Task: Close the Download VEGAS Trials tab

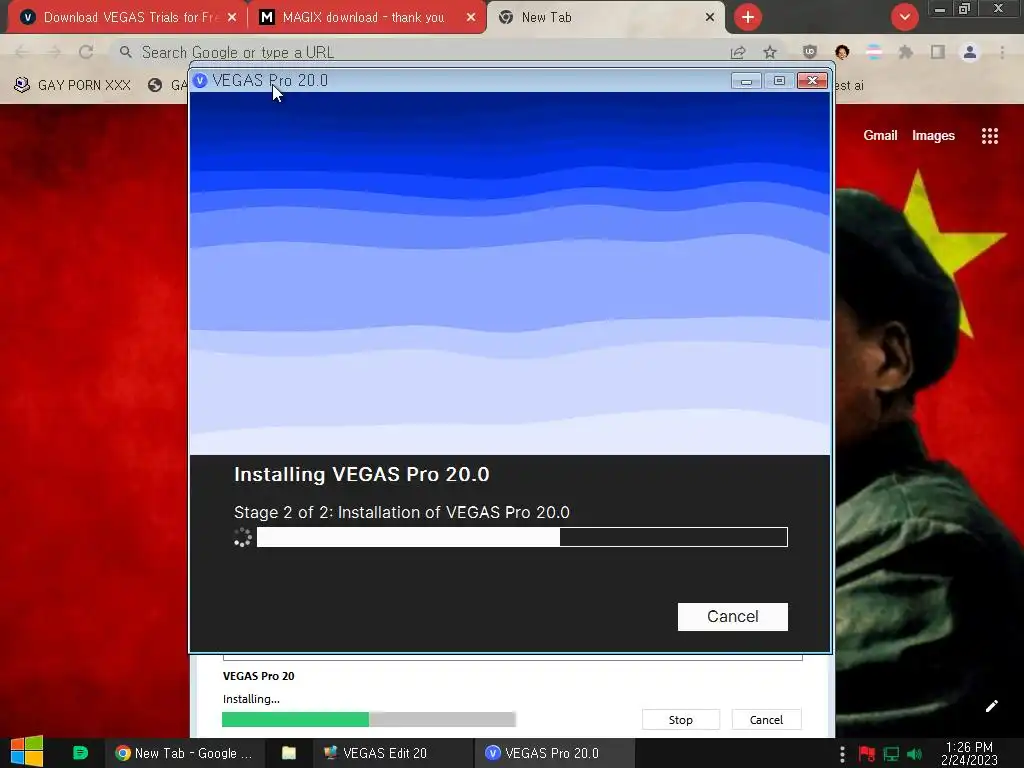Action: (x=232, y=18)
